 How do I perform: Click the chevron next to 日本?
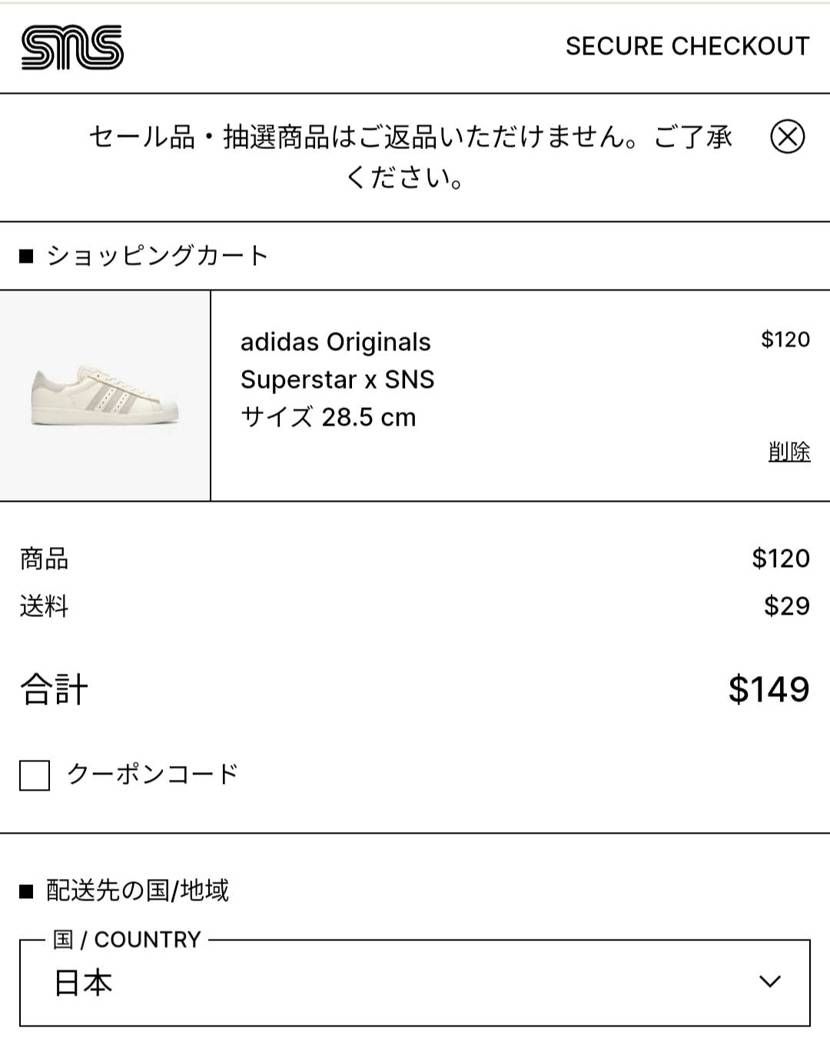pyautogui.click(x=768, y=983)
